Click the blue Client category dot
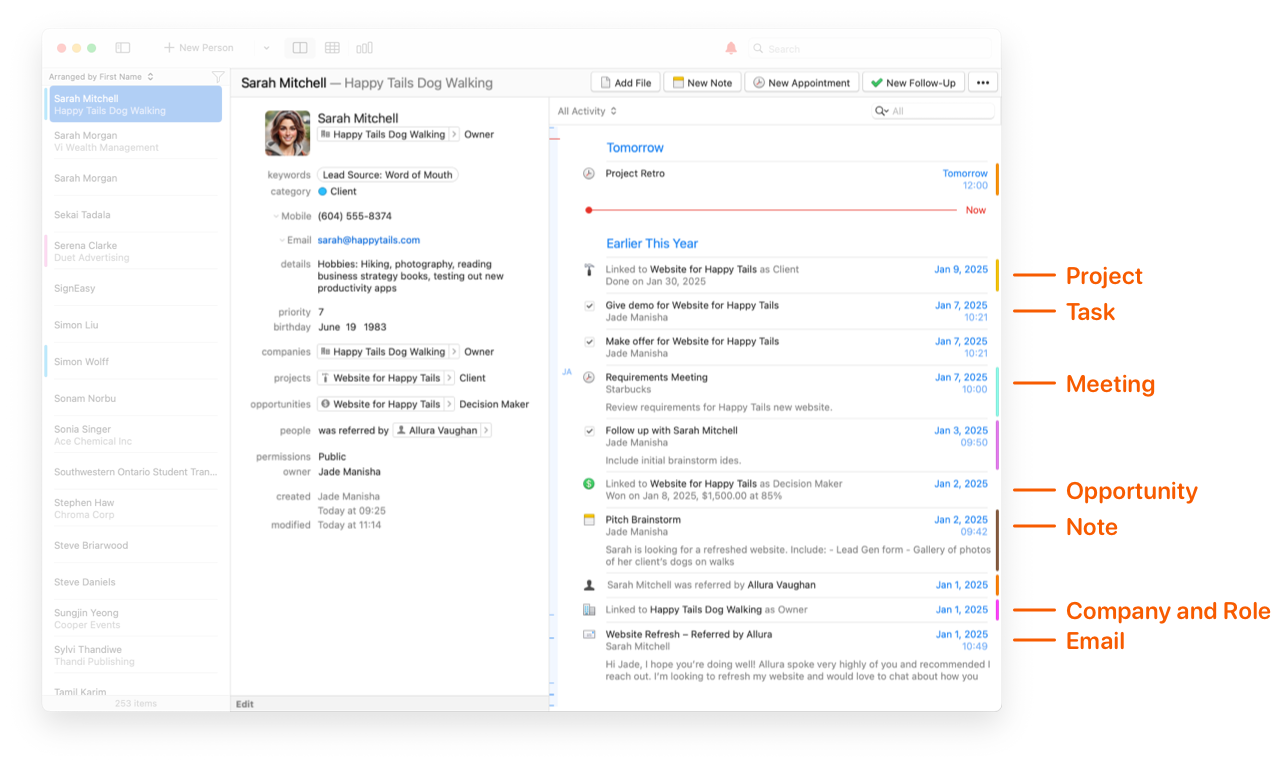This screenshot has height=767, width=1282. click(323, 191)
